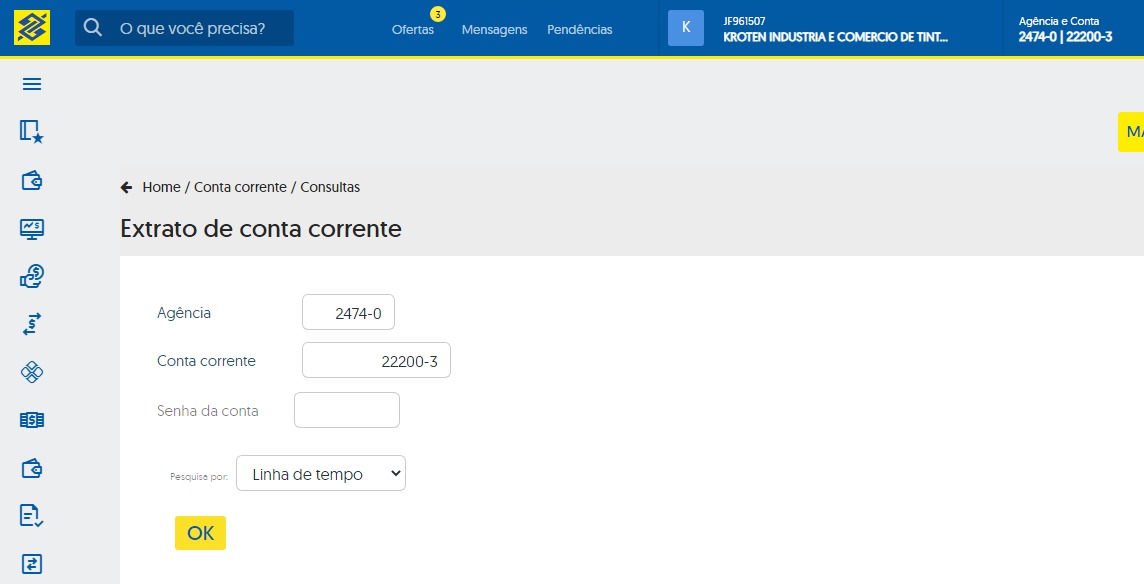Focus the 'Senha da conta' password field
The image size is (1144, 584).
(x=347, y=410)
